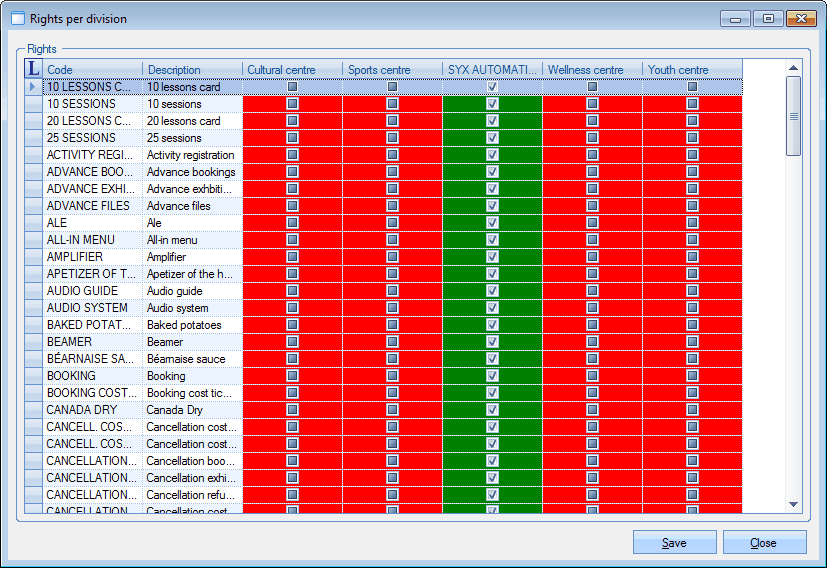Click the scroll up arrow of the grid
This screenshot has width=827, height=568.
click(x=794, y=69)
